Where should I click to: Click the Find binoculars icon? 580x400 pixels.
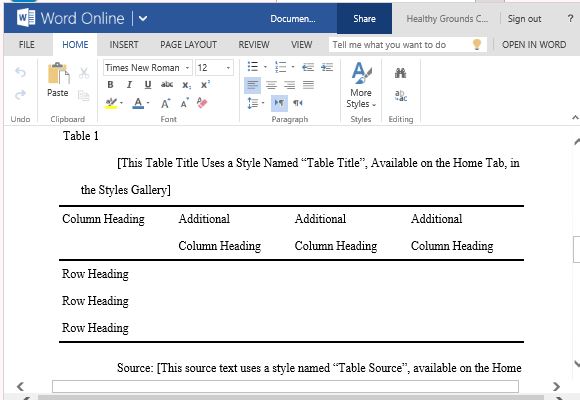(401, 73)
